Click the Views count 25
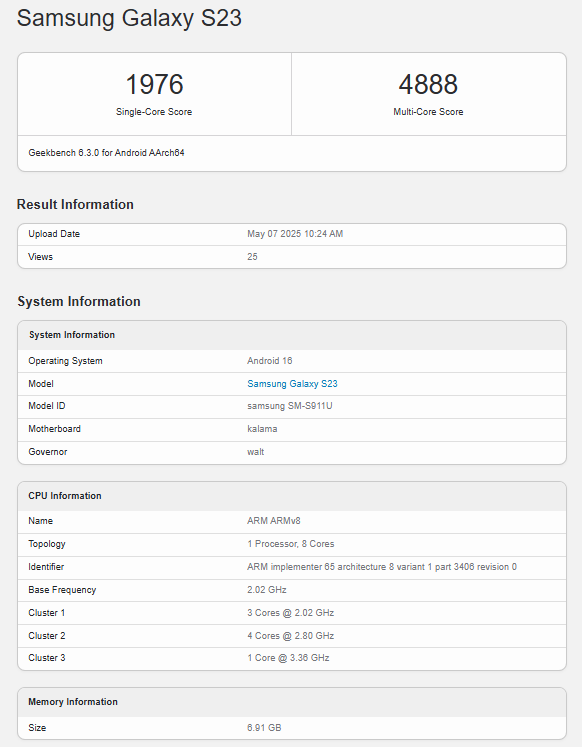The height and width of the screenshot is (747, 582). 252,257
